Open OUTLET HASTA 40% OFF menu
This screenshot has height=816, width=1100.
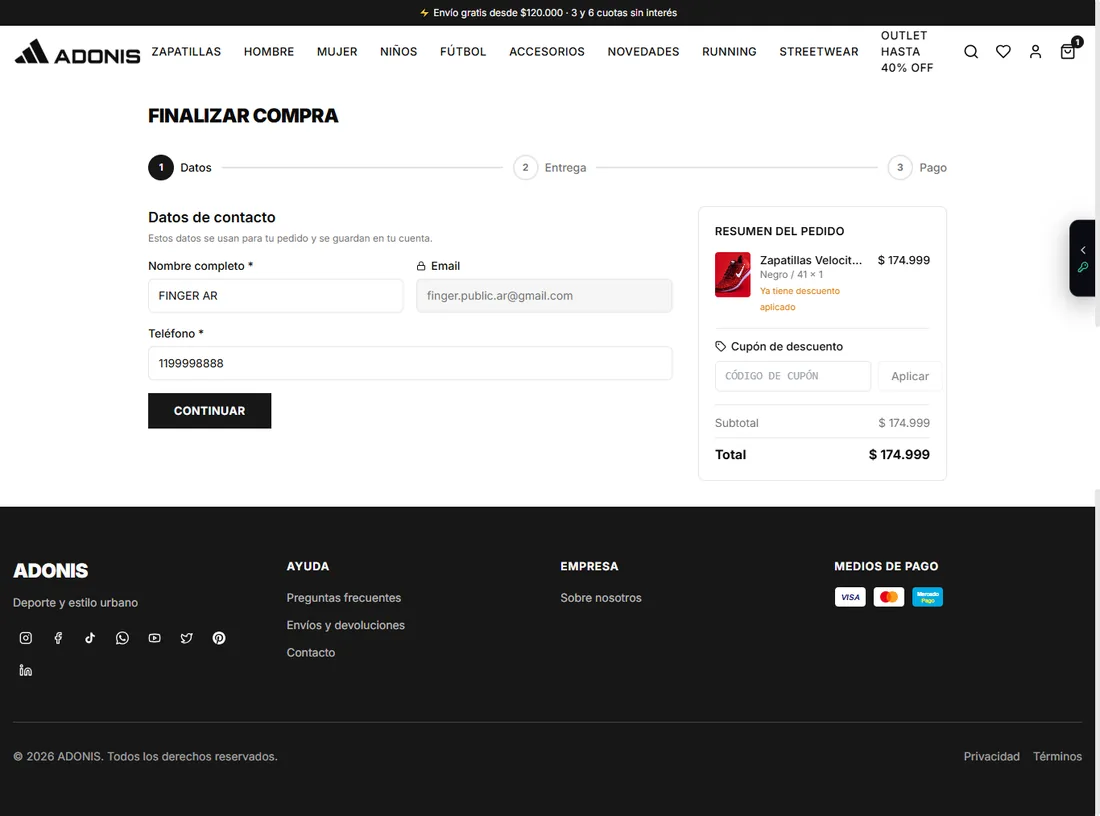pyautogui.click(x=907, y=51)
